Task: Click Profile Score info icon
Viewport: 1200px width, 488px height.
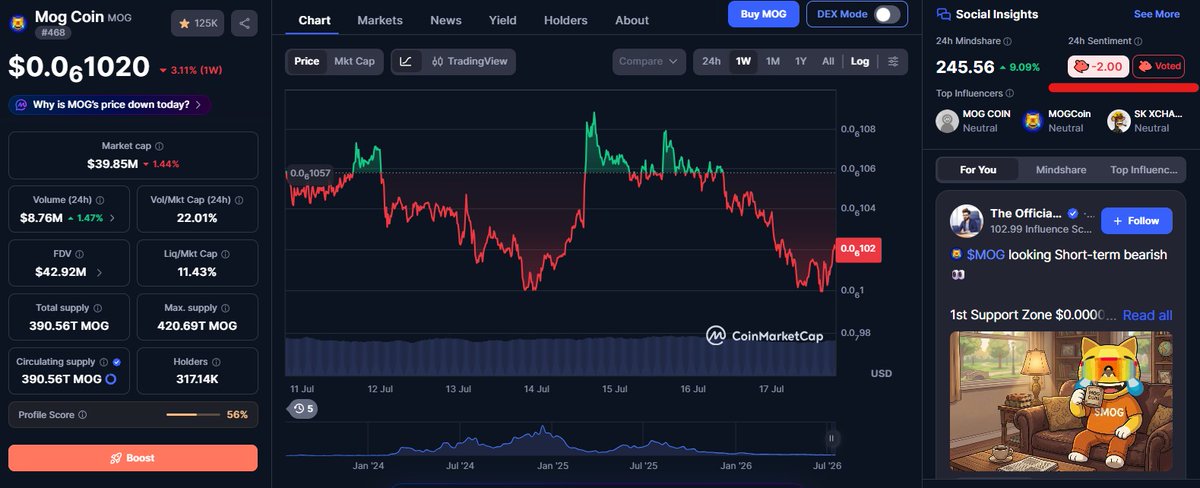Action: tap(82, 414)
